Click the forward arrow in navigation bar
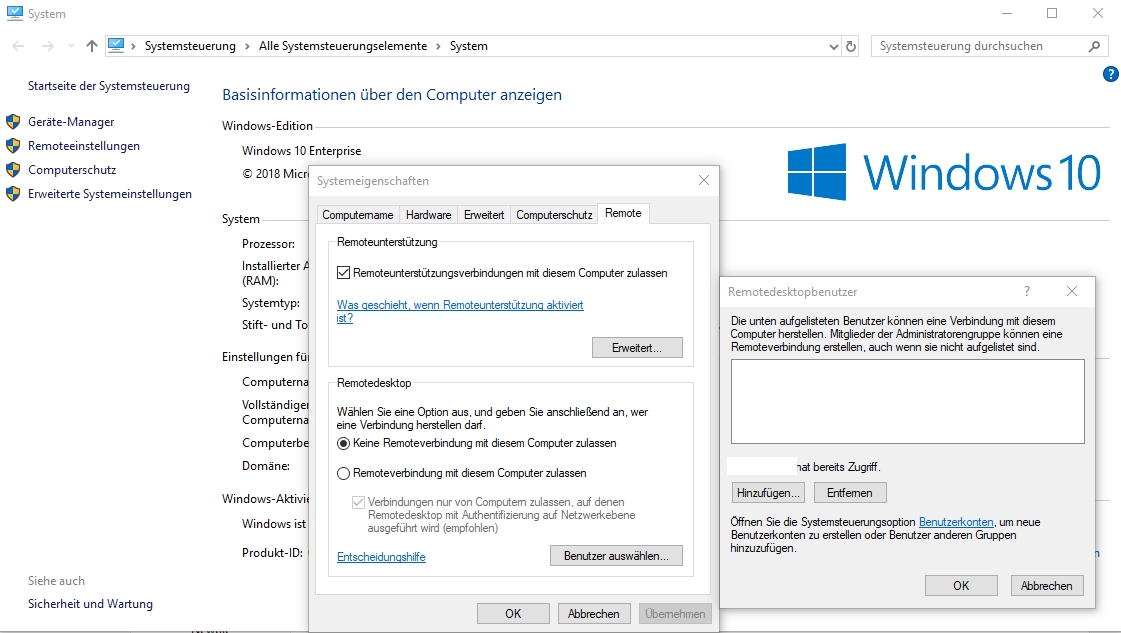 [x=47, y=46]
